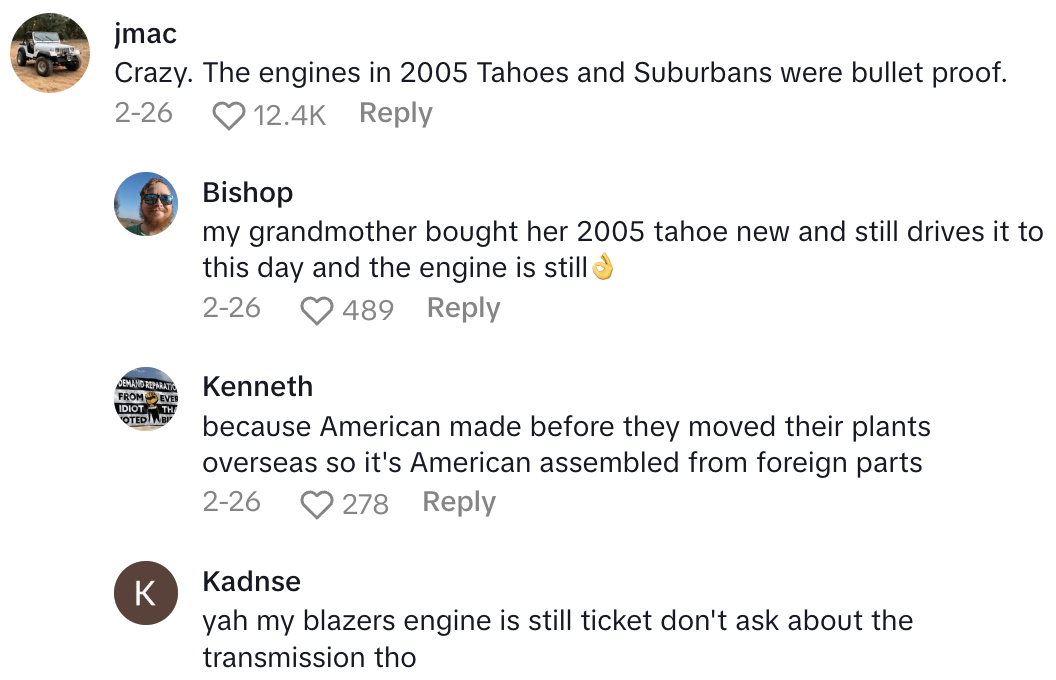
Task: Visit Bishop's profile via username
Action: [x=247, y=192]
